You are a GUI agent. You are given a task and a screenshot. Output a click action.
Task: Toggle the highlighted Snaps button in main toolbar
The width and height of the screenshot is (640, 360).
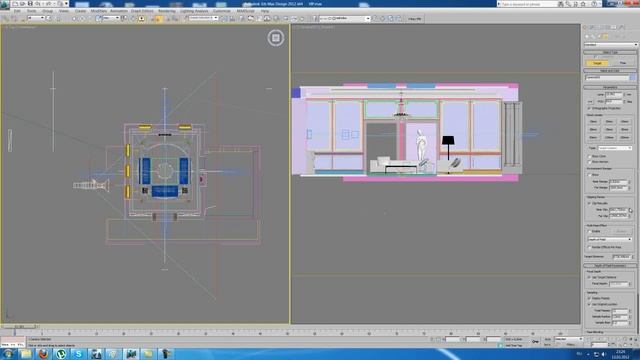(158, 19)
